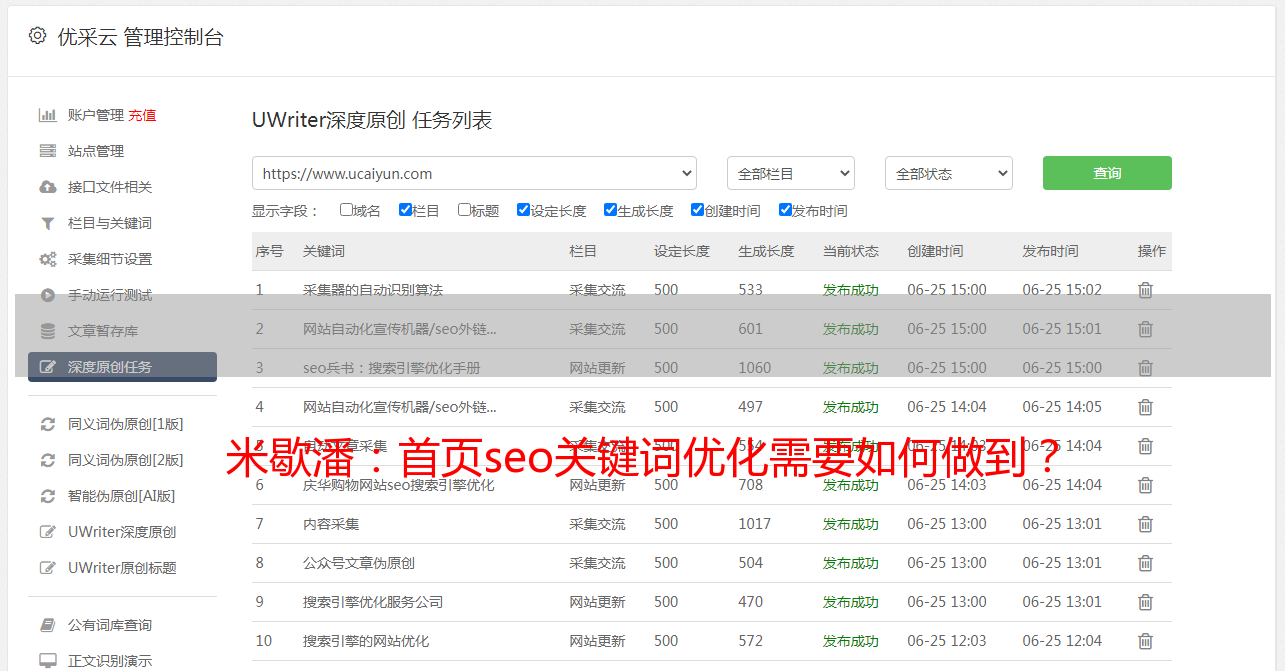The width and height of the screenshot is (1285, 671).
Task: Click the 当前状态 column header
Action: click(851, 251)
